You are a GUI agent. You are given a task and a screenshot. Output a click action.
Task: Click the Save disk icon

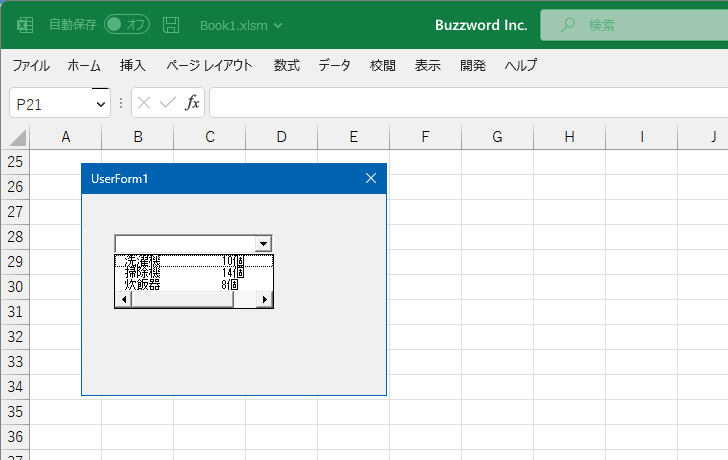(x=171, y=25)
